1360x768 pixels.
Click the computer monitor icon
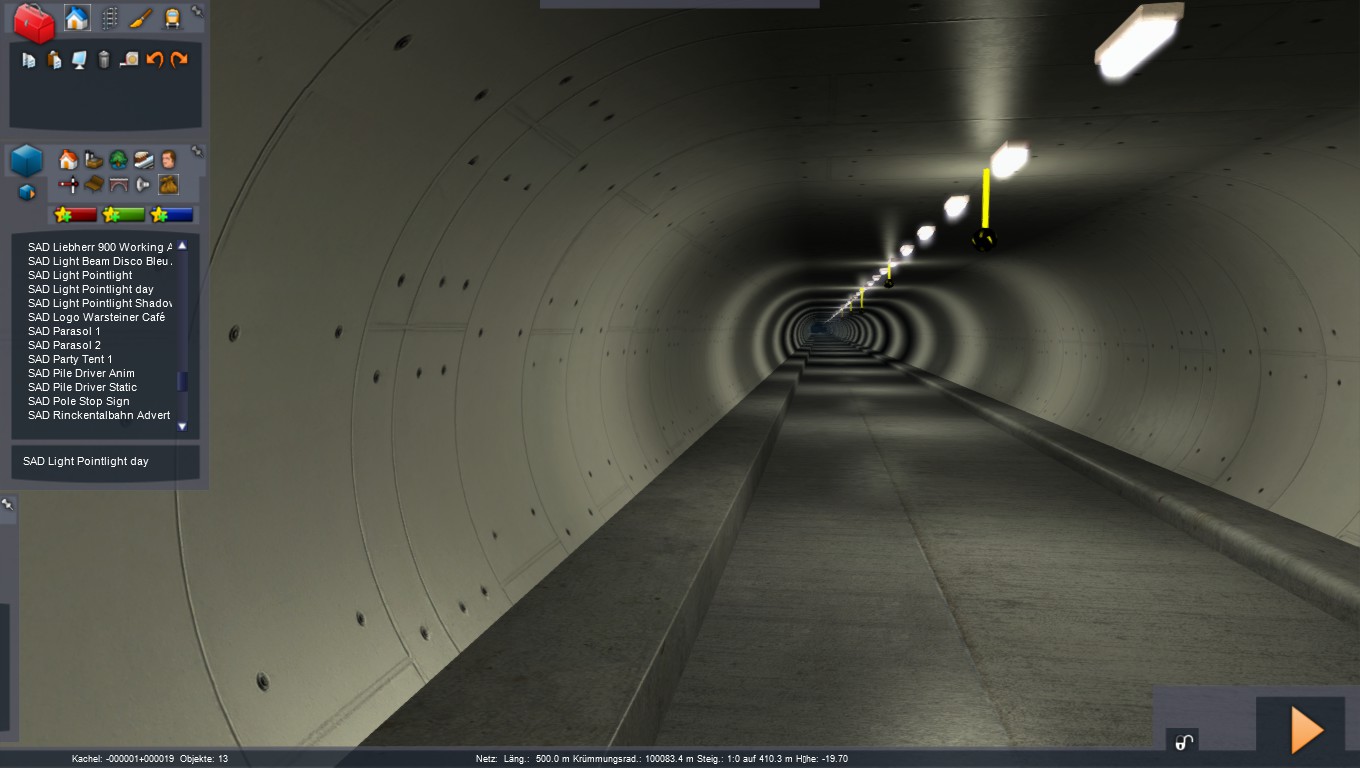pos(79,60)
